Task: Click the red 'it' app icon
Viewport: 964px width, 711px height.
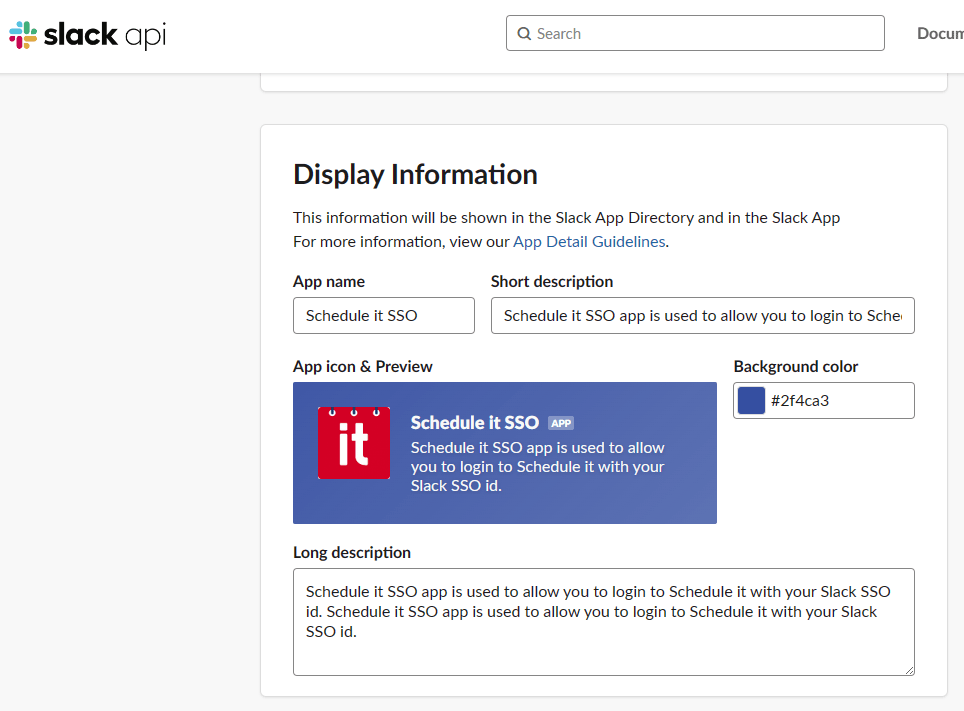Action: point(354,442)
